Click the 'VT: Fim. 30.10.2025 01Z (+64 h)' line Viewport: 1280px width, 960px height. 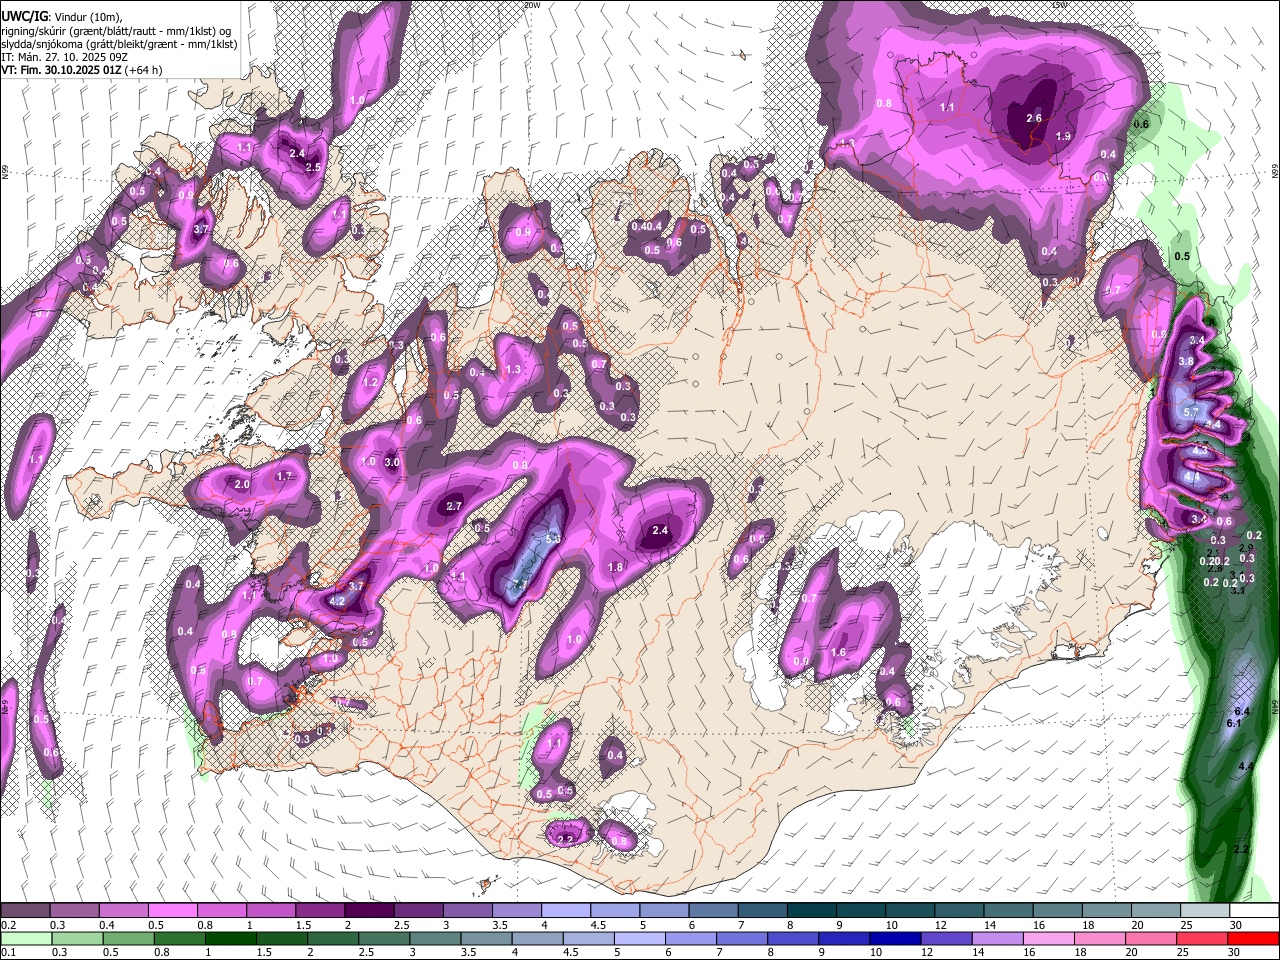(81, 70)
